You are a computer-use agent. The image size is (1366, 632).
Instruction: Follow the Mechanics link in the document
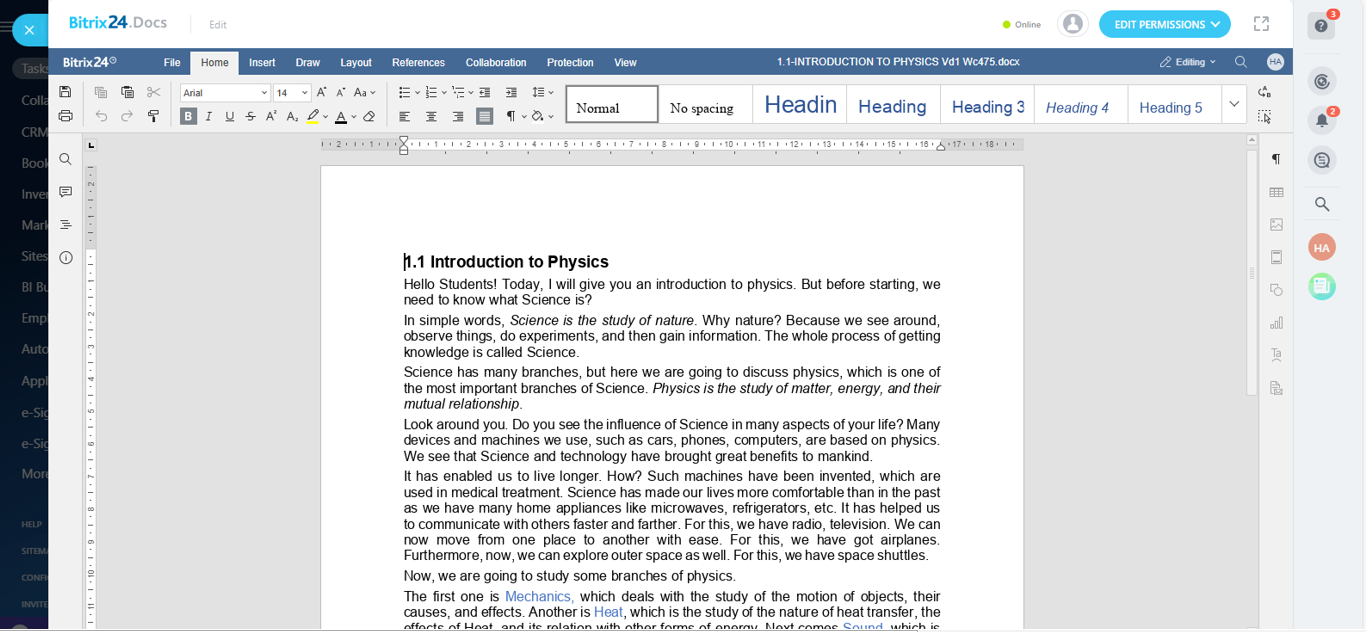pyautogui.click(x=539, y=597)
